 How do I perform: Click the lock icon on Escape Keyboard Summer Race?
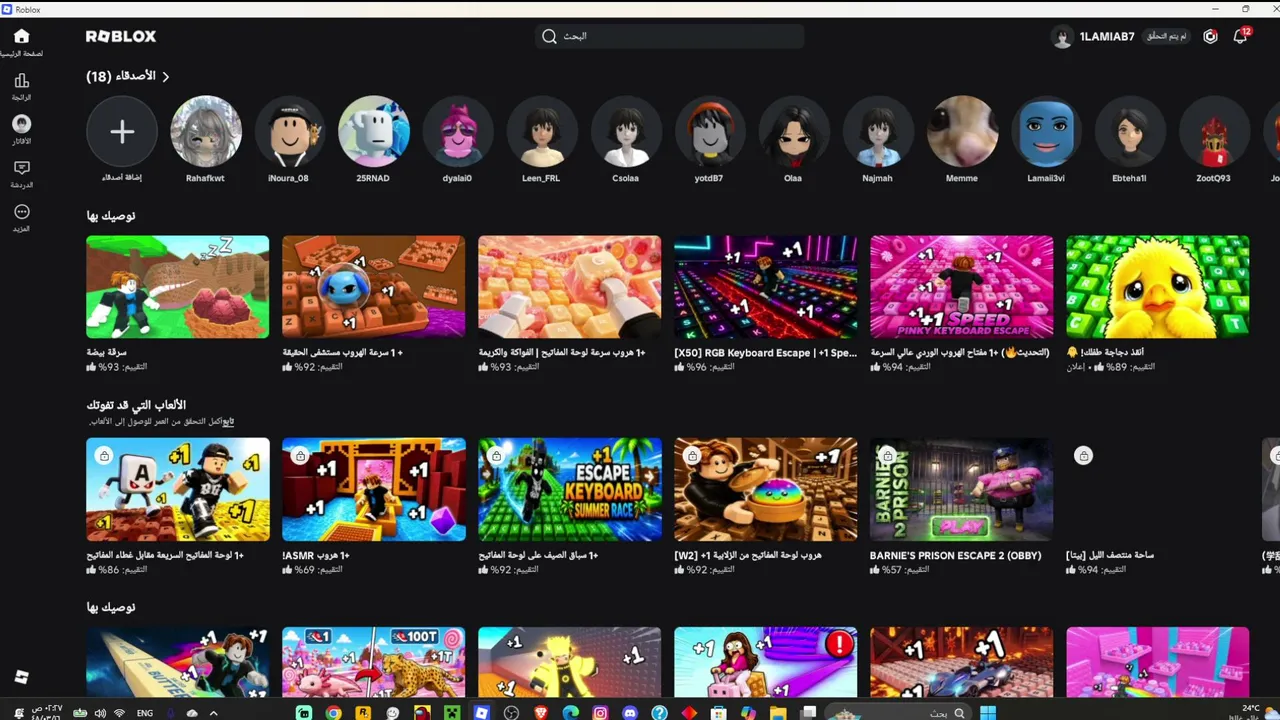pyautogui.click(x=496, y=456)
